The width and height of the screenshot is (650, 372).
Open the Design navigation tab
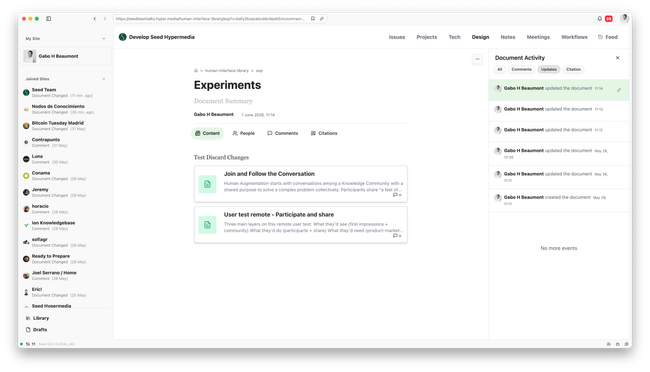point(480,37)
